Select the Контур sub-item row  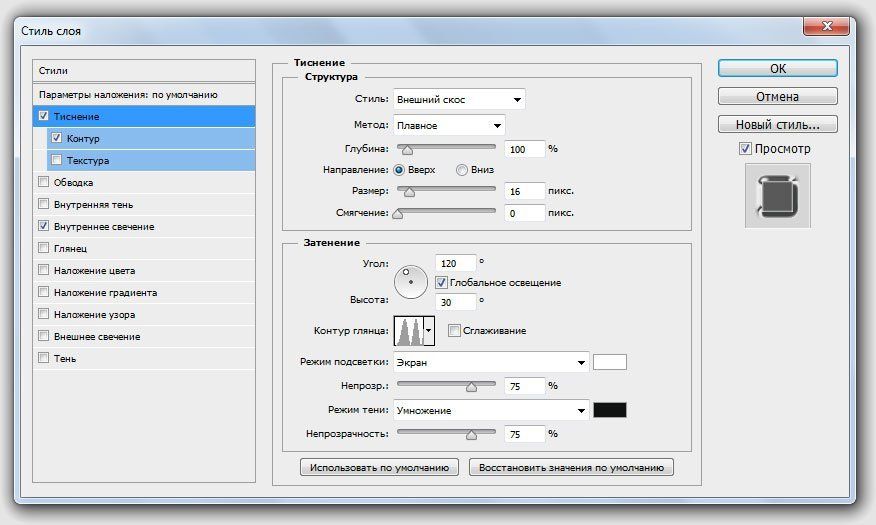pyautogui.click(x=151, y=138)
